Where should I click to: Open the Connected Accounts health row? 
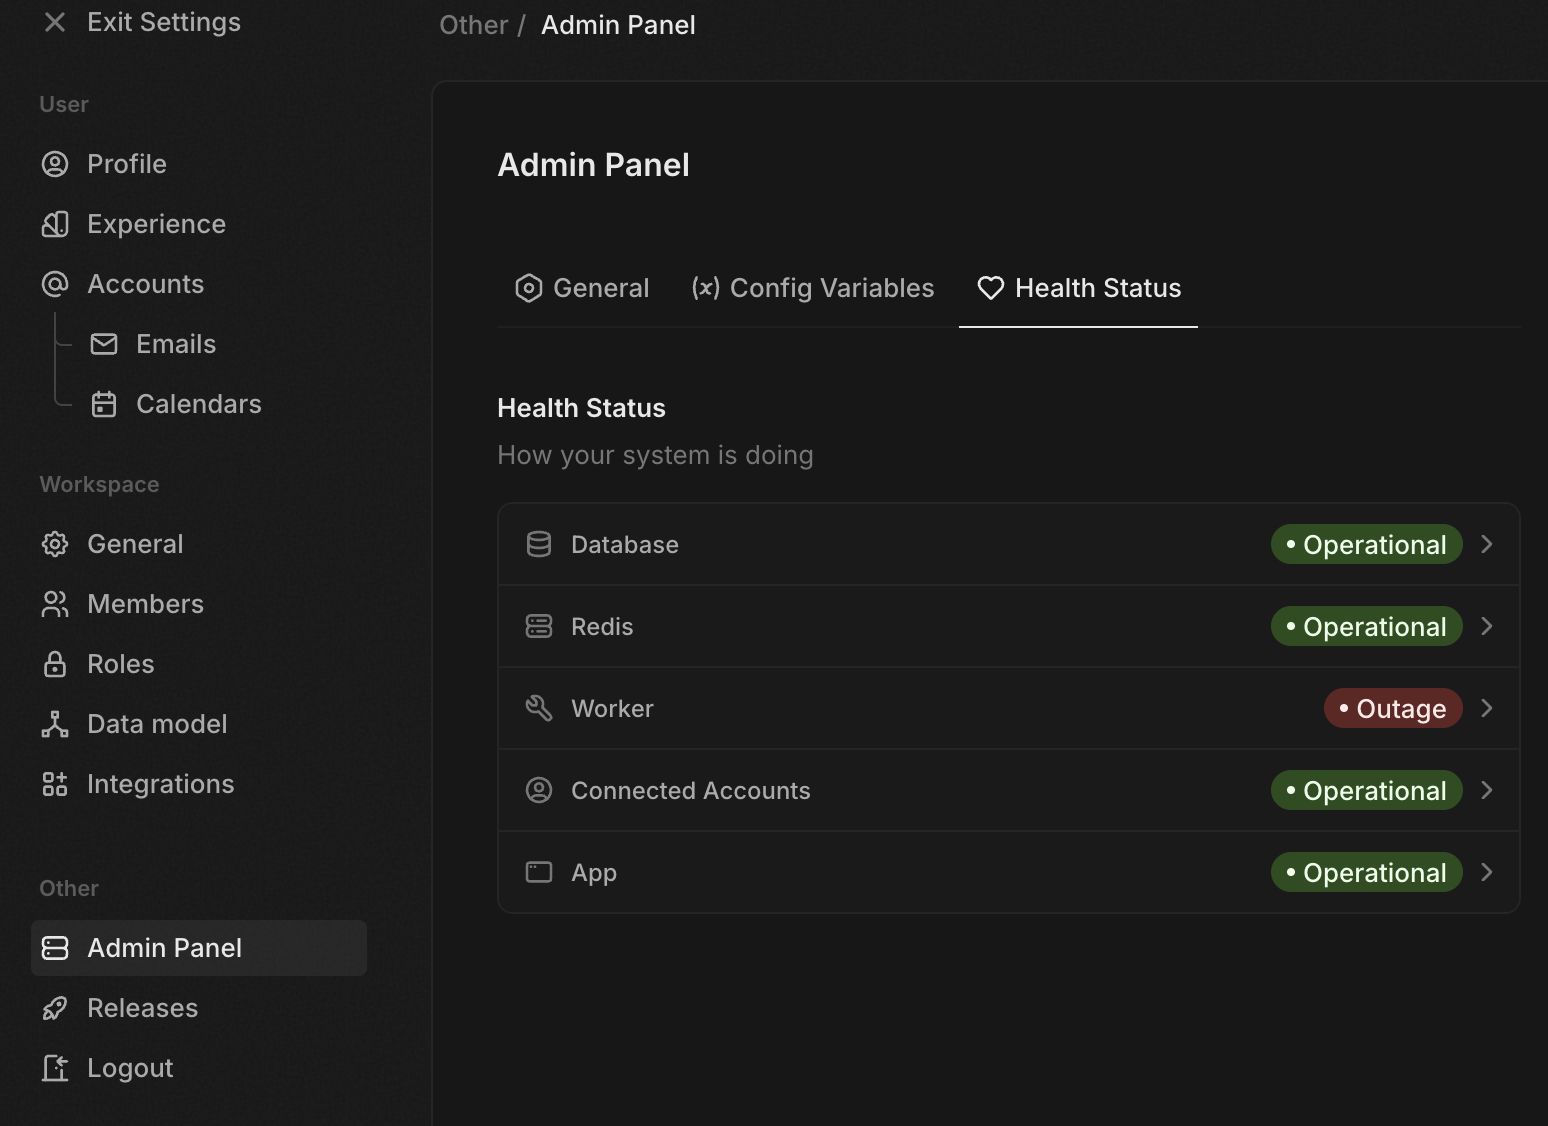point(690,790)
